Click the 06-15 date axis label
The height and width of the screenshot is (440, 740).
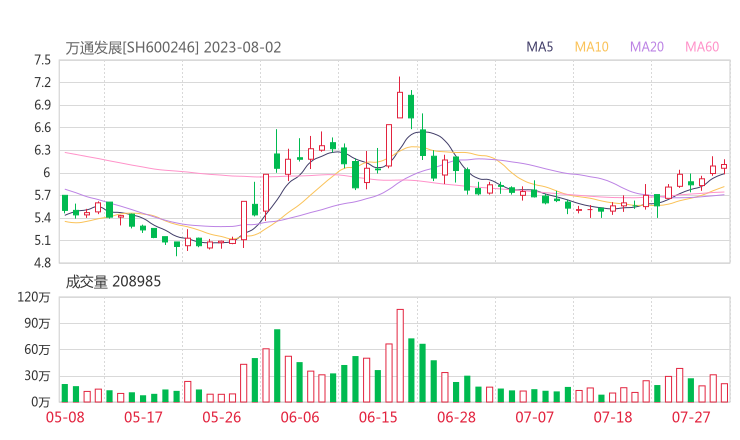[x=378, y=417]
